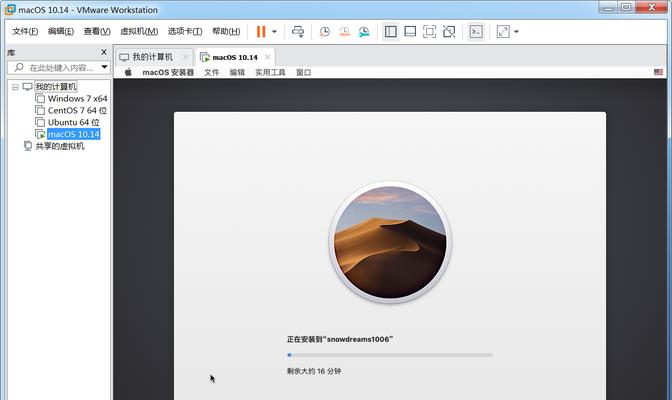
Task: Toggle the library sidebar view
Action: coord(390,31)
